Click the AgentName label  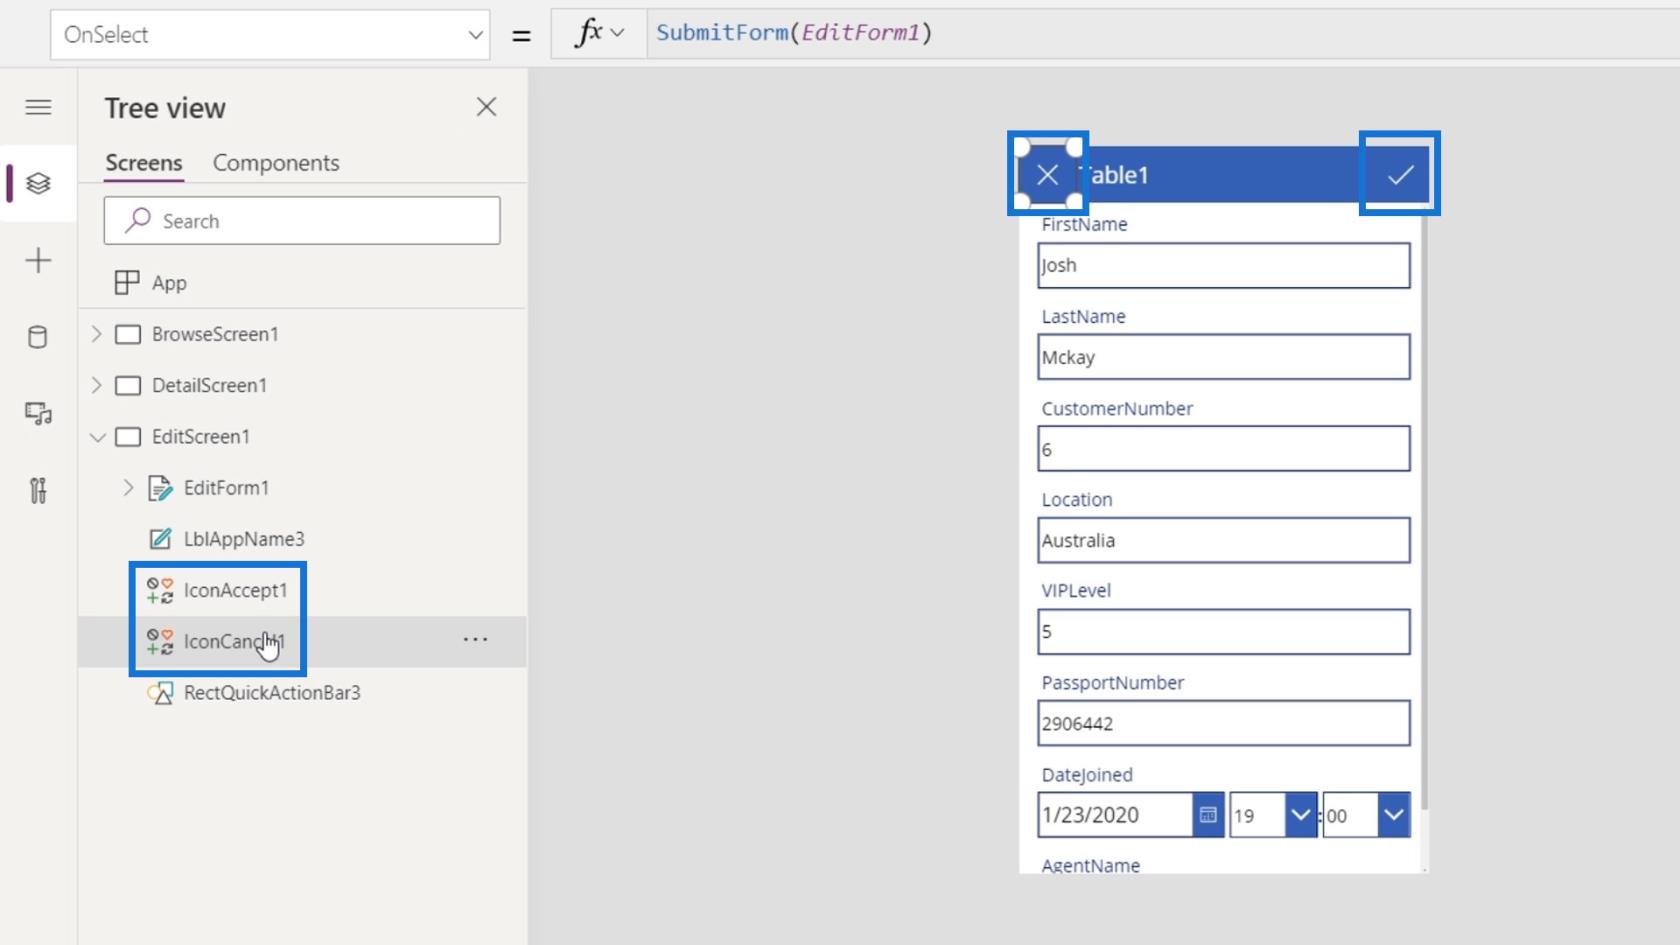tap(1090, 865)
